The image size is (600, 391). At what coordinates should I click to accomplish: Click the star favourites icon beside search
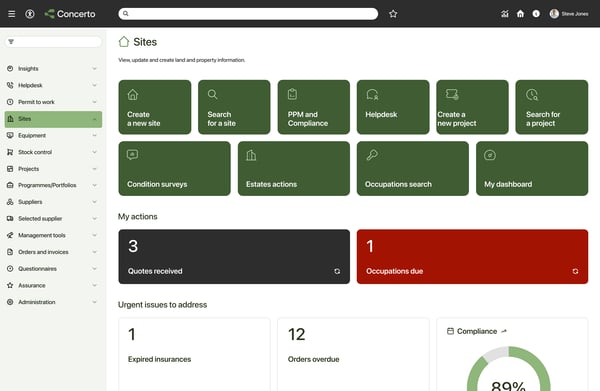point(393,14)
